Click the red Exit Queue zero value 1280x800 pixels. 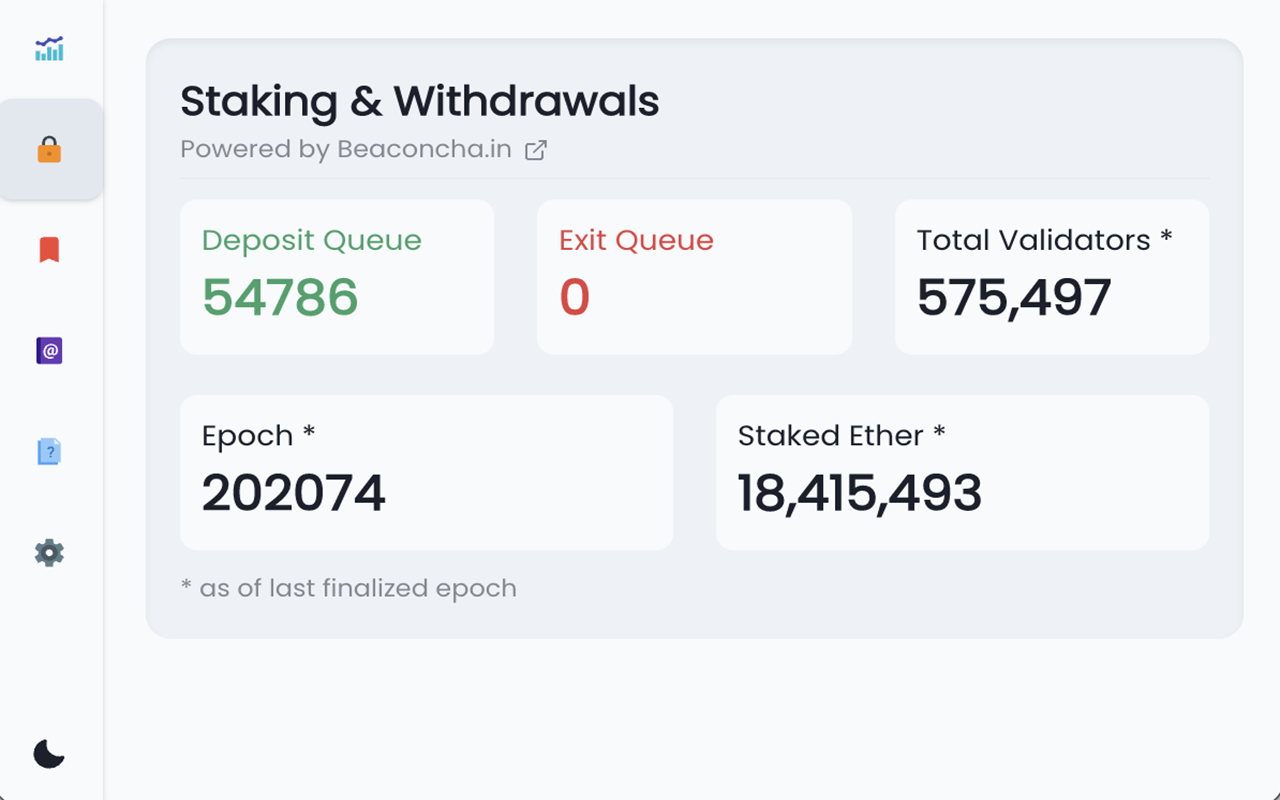[575, 297]
